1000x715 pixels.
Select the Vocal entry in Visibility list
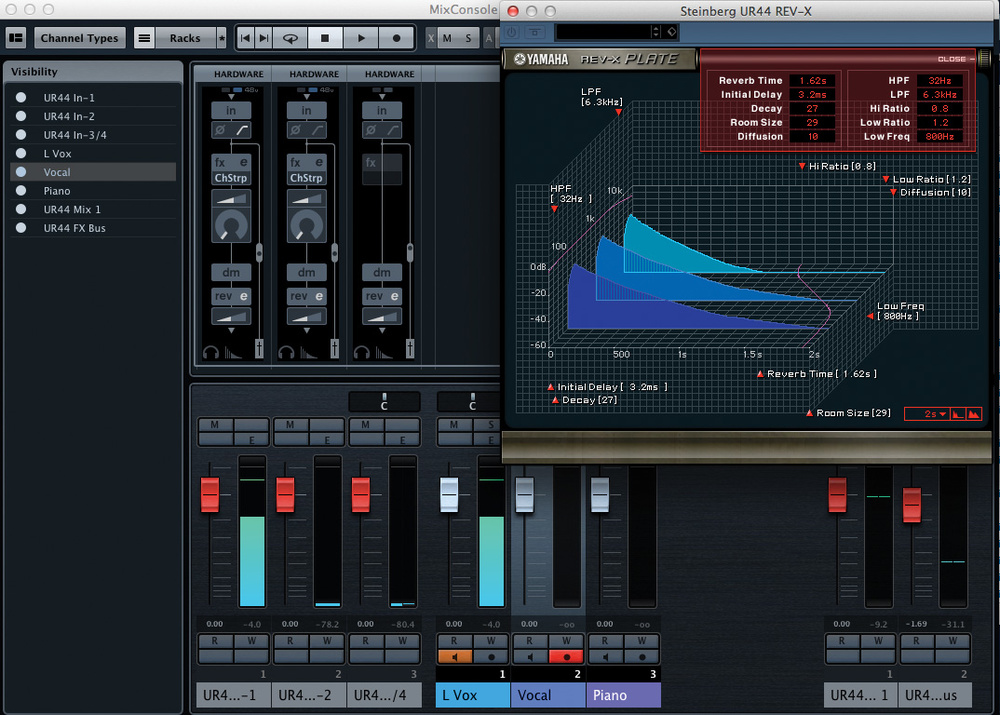pyautogui.click(x=57, y=172)
